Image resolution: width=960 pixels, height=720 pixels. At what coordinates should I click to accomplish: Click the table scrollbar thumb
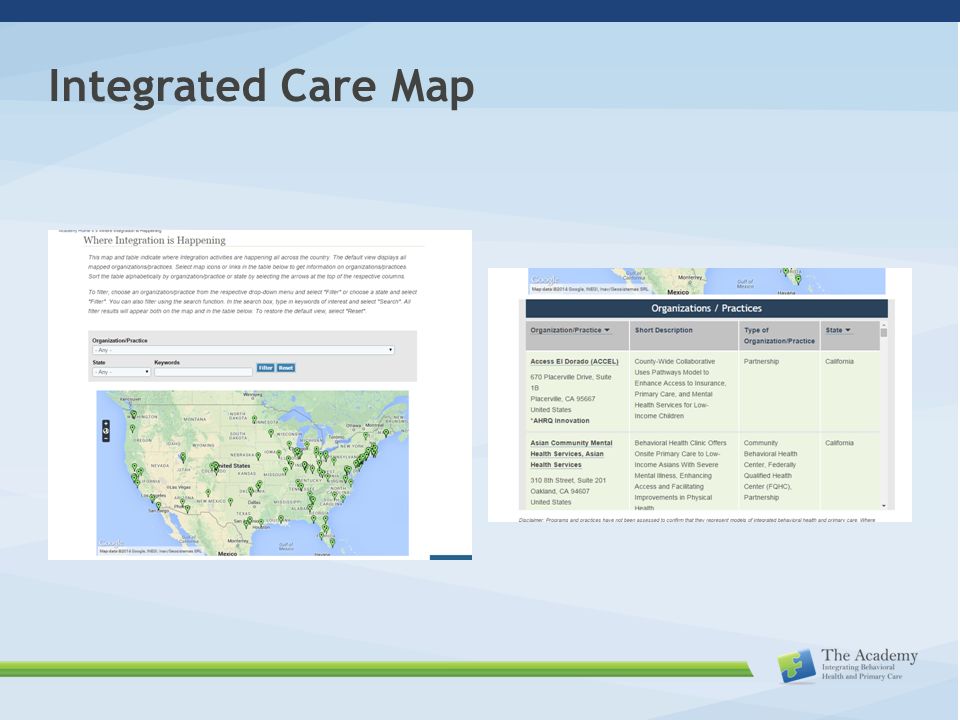(x=883, y=332)
